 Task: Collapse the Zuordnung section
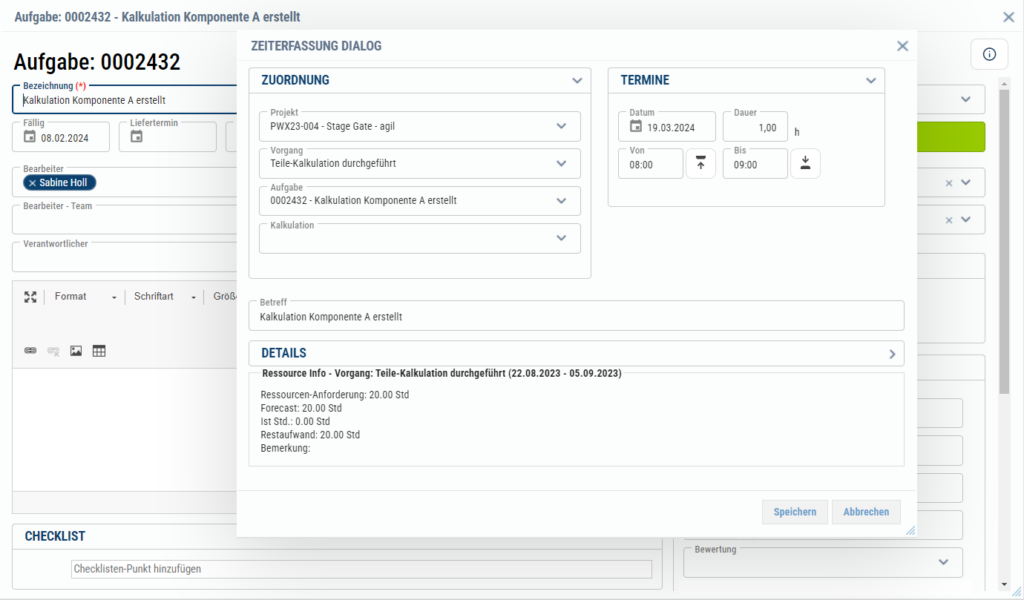point(577,80)
